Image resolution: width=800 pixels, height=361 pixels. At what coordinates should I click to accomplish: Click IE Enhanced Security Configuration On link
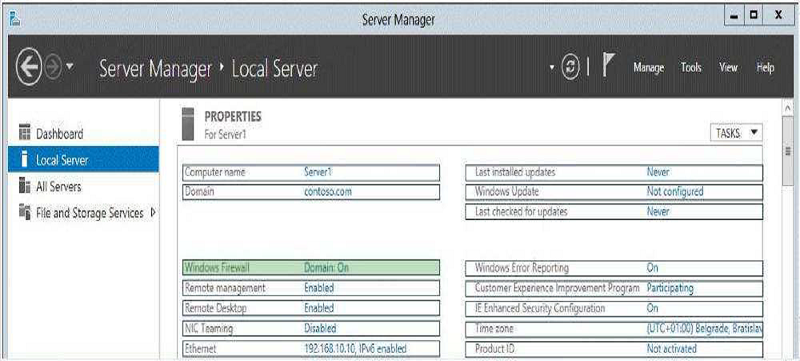[653, 308]
